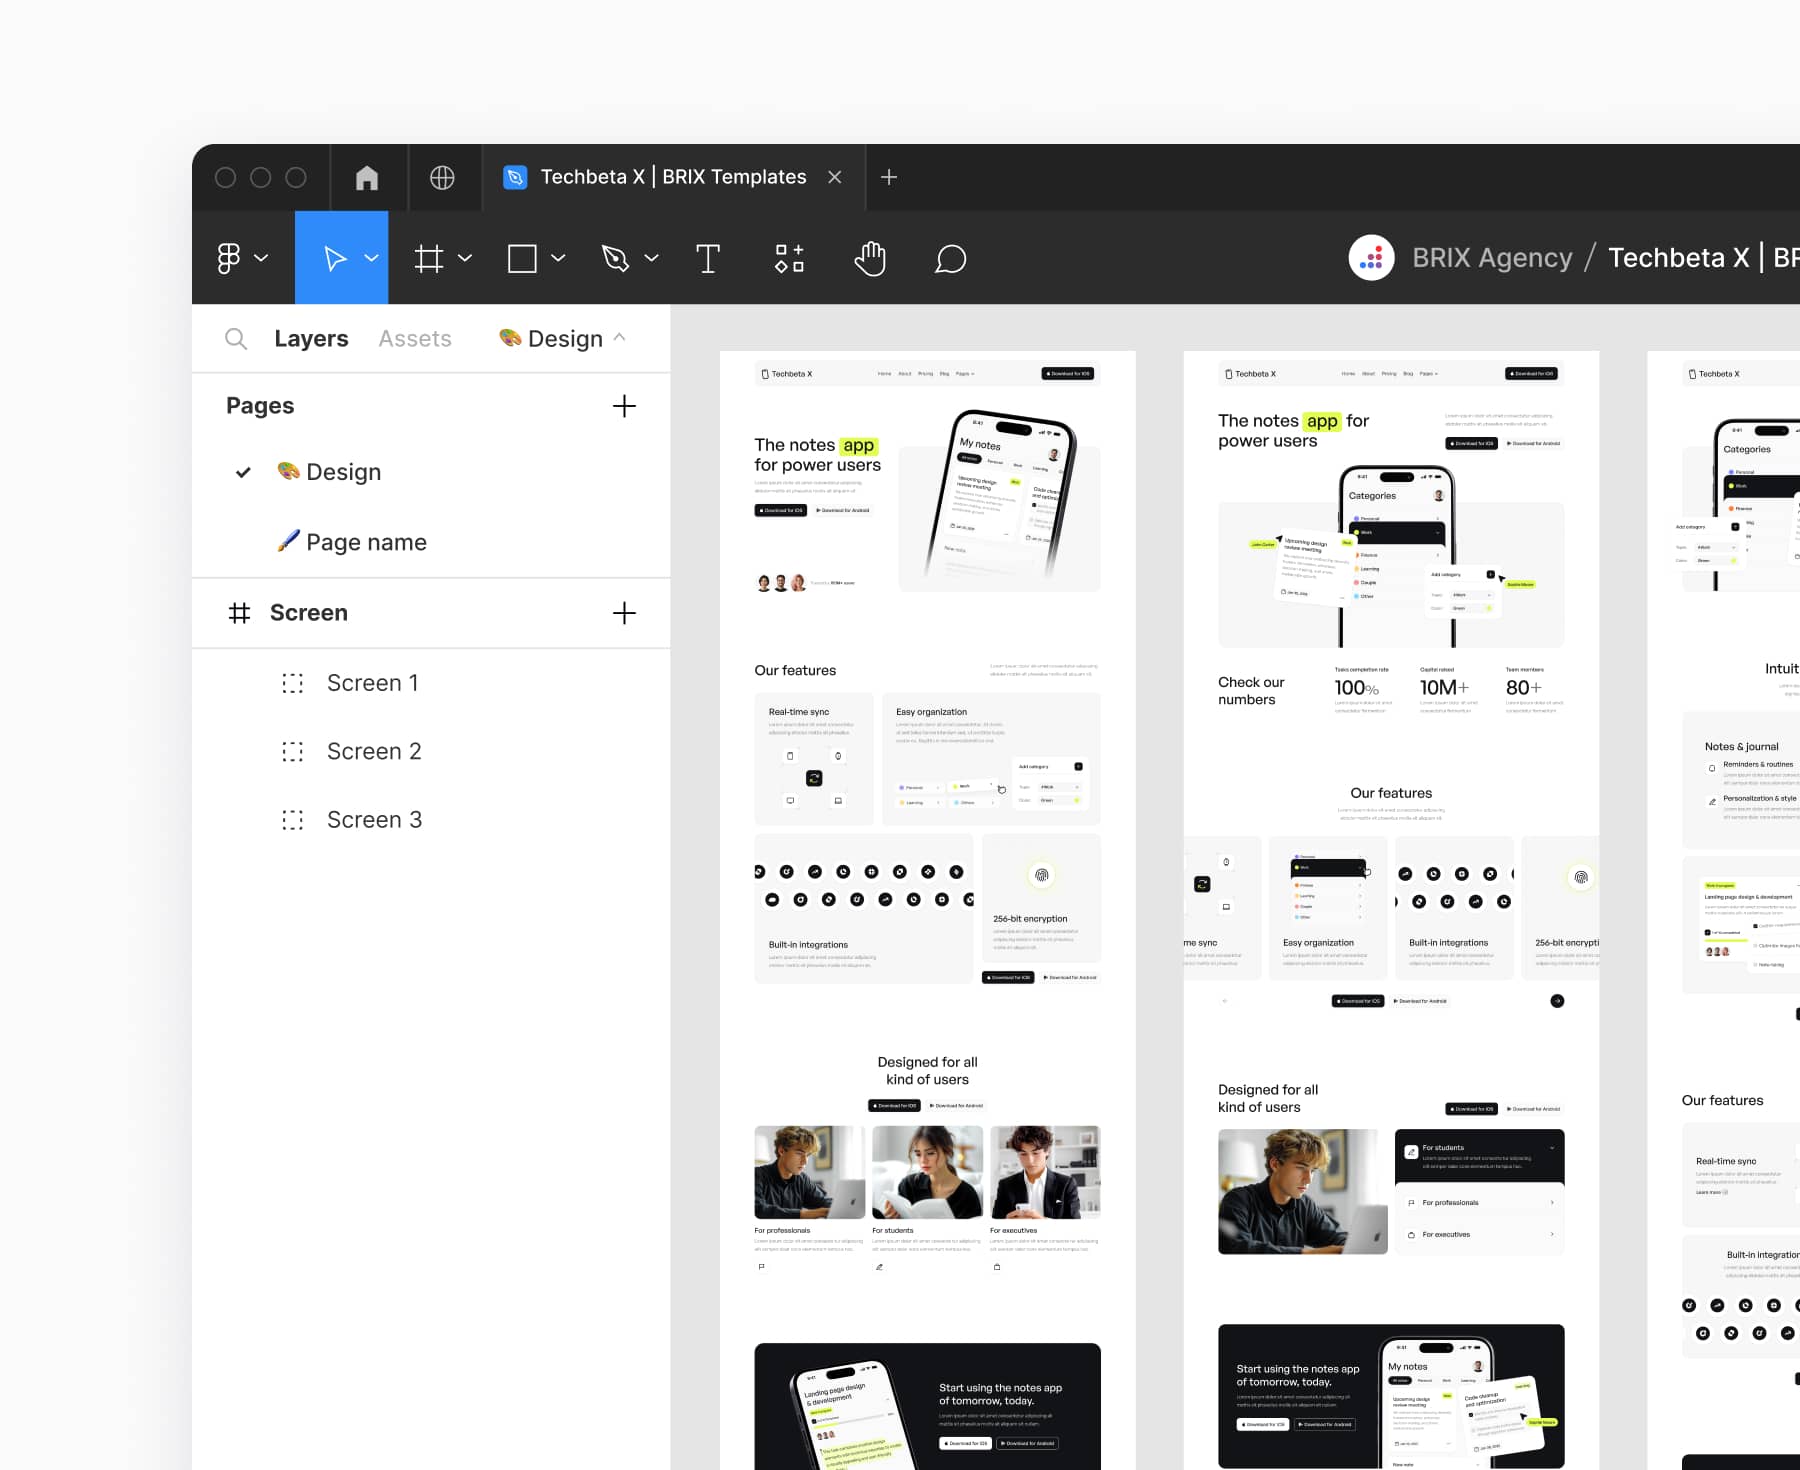Select the Frame tool

(x=429, y=258)
